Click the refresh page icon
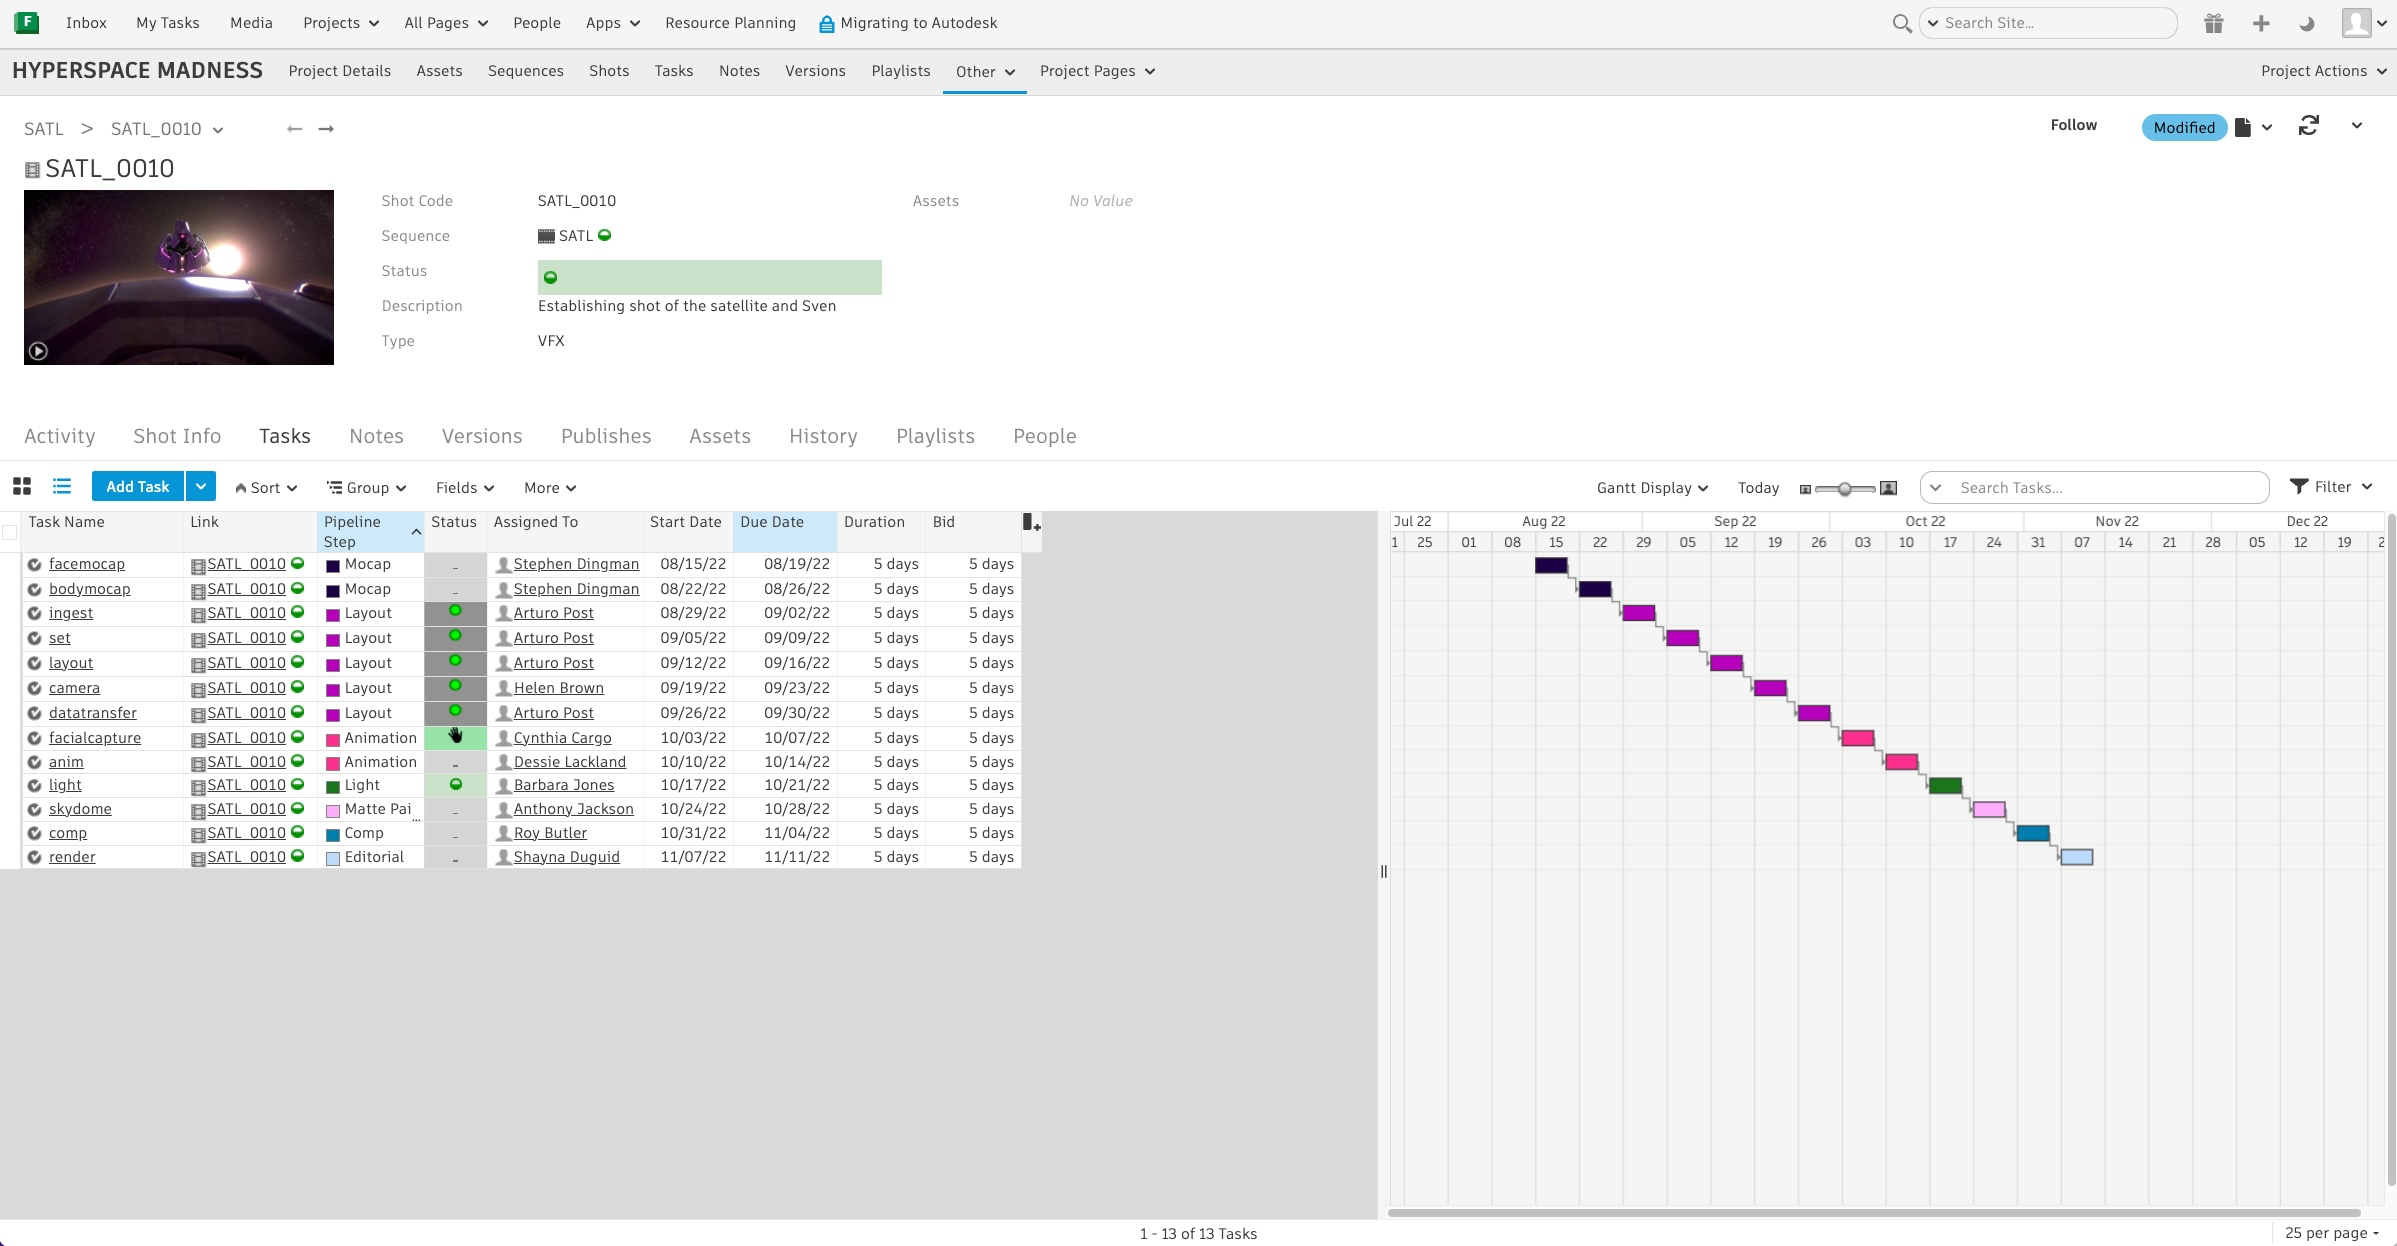The width and height of the screenshot is (2397, 1246). 2308,126
